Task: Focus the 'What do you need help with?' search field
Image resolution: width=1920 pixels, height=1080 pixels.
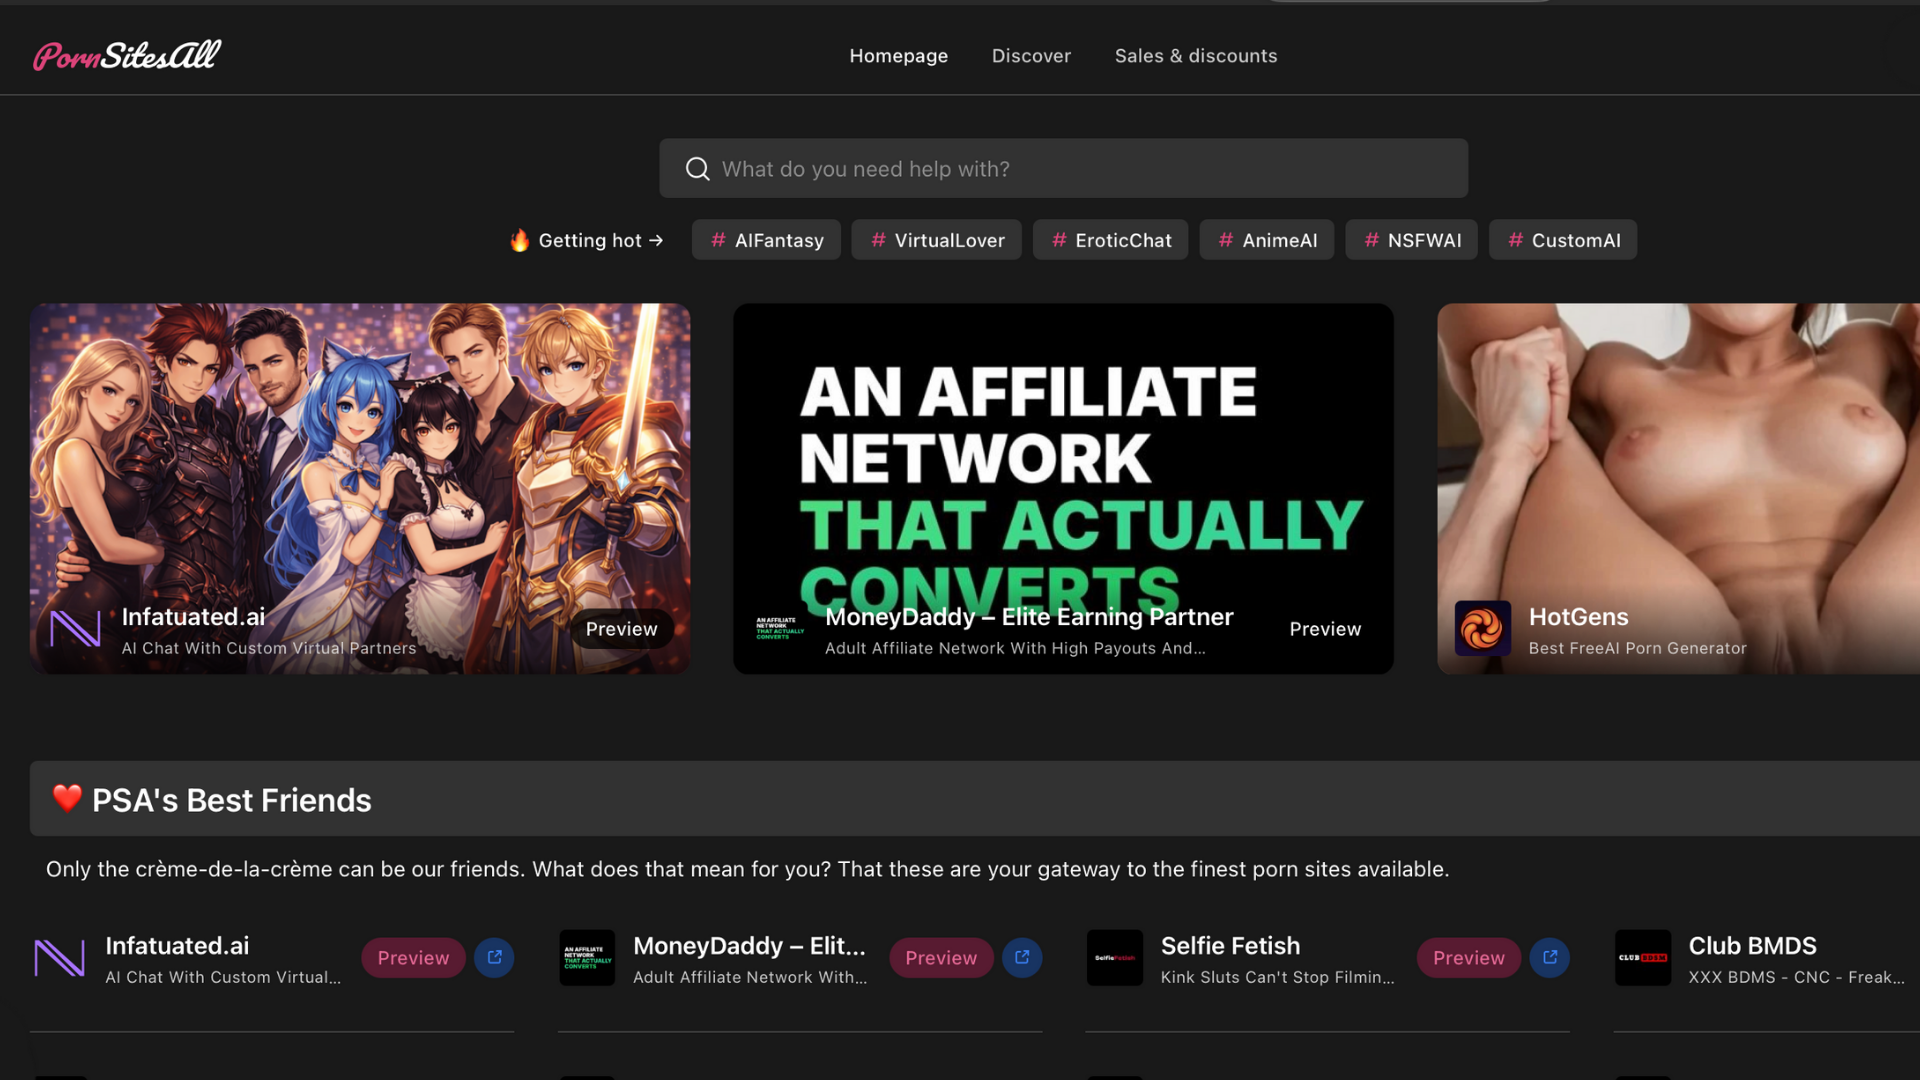Action: coord(1063,168)
